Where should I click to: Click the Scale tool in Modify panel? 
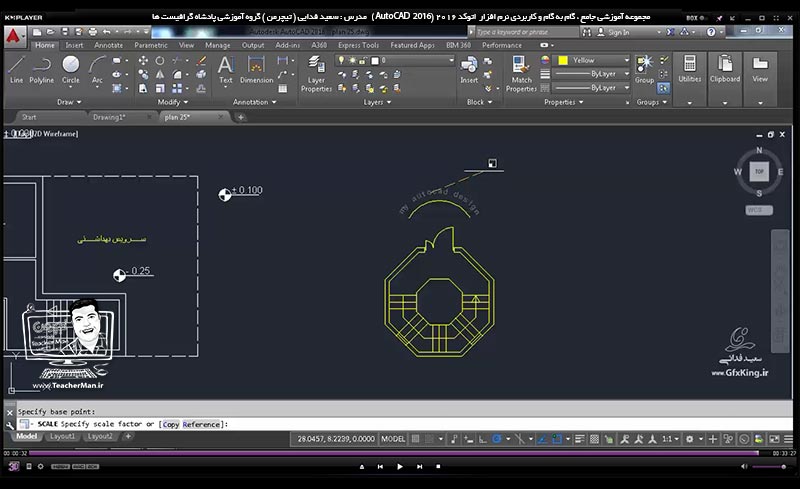(160, 88)
